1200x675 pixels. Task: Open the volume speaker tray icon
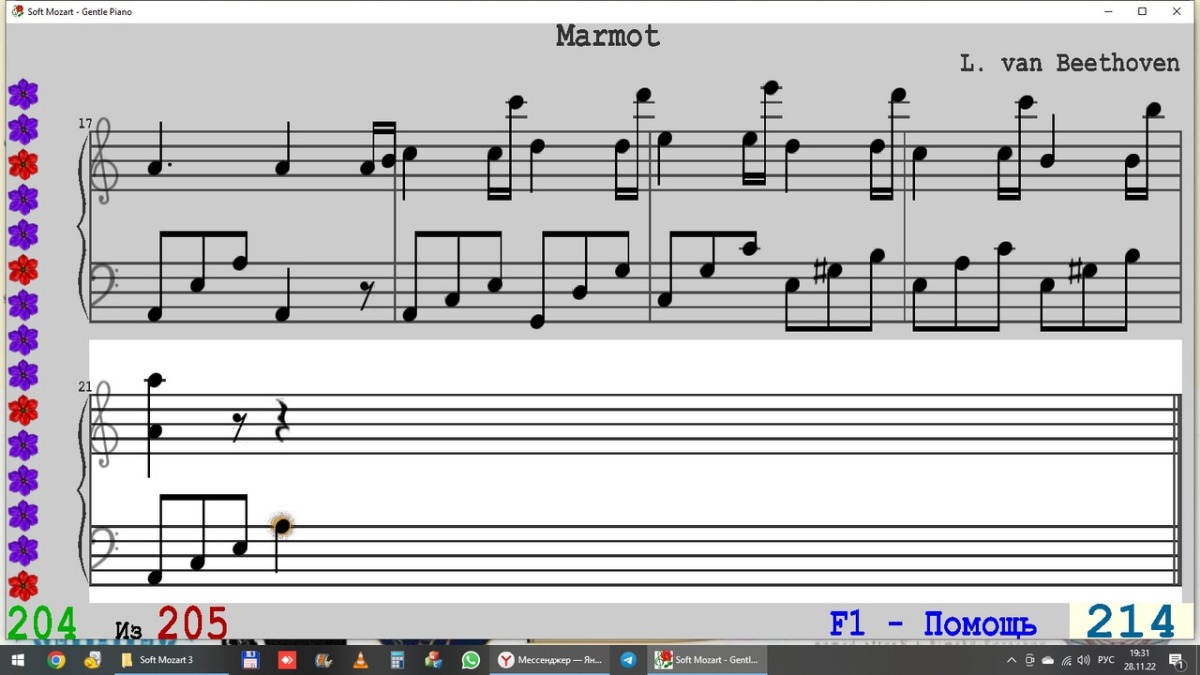click(x=1084, y=660)
